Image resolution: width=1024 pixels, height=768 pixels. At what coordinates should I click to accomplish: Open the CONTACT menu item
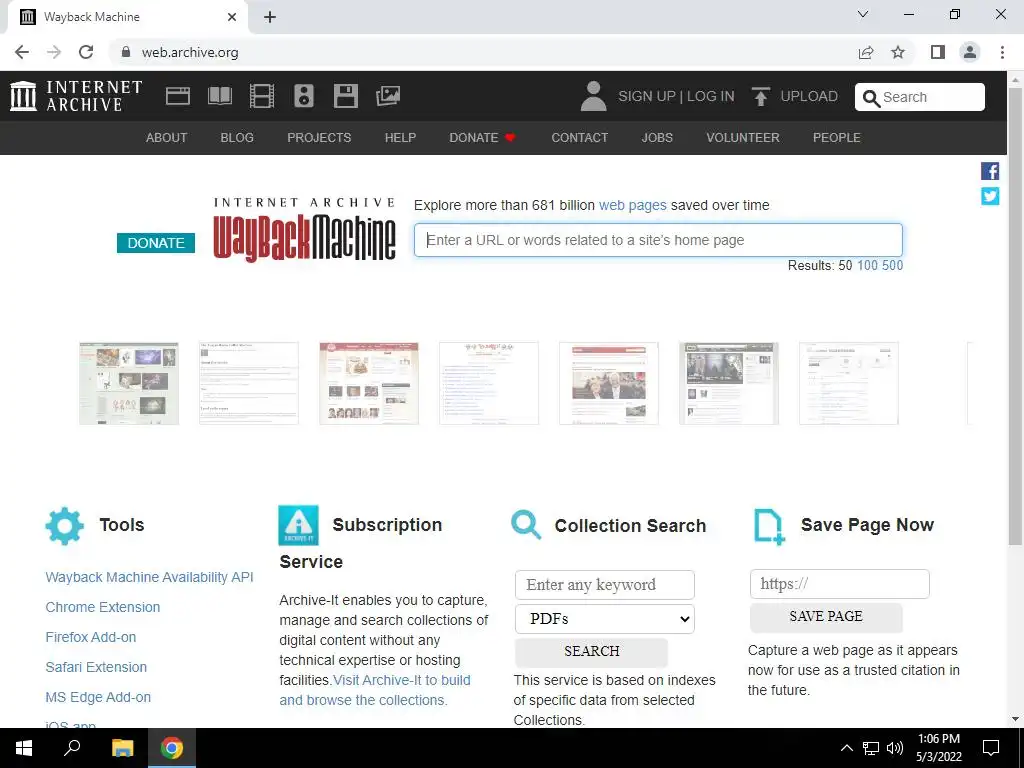point(579,138)
